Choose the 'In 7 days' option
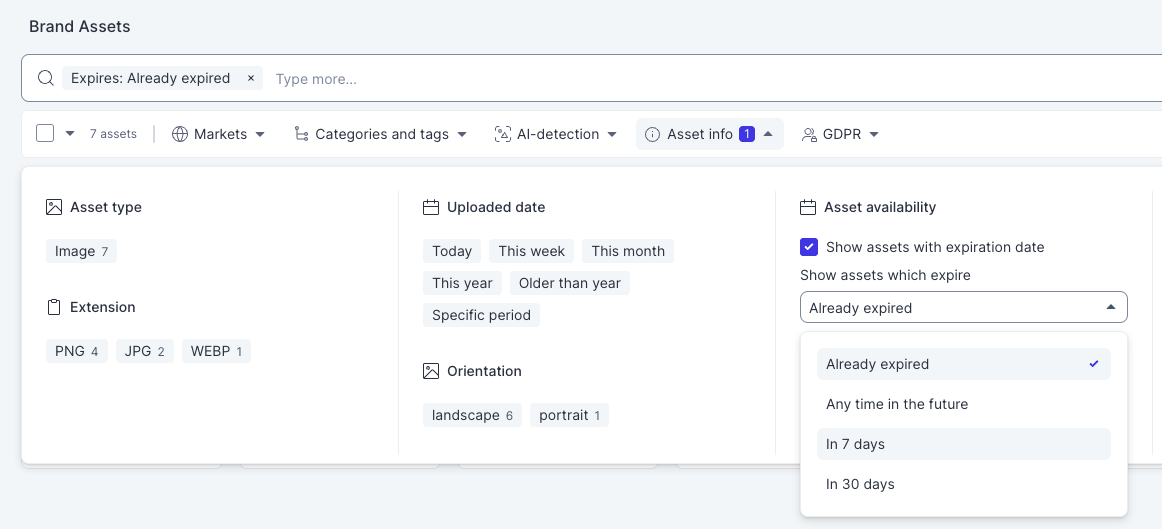 pyautogui.click(x=963, y=444)
